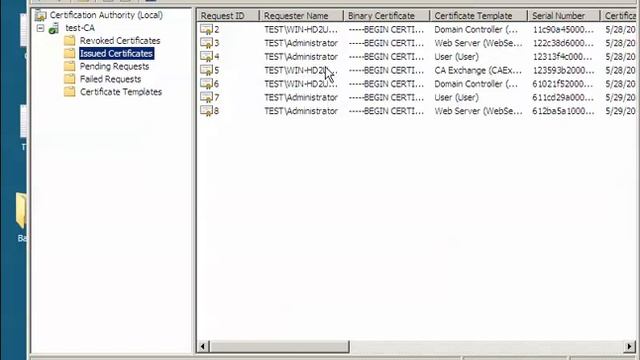Click serial number 12313f4c000...
The height and width of the screenshot is (360, 640).
point(562,57)
